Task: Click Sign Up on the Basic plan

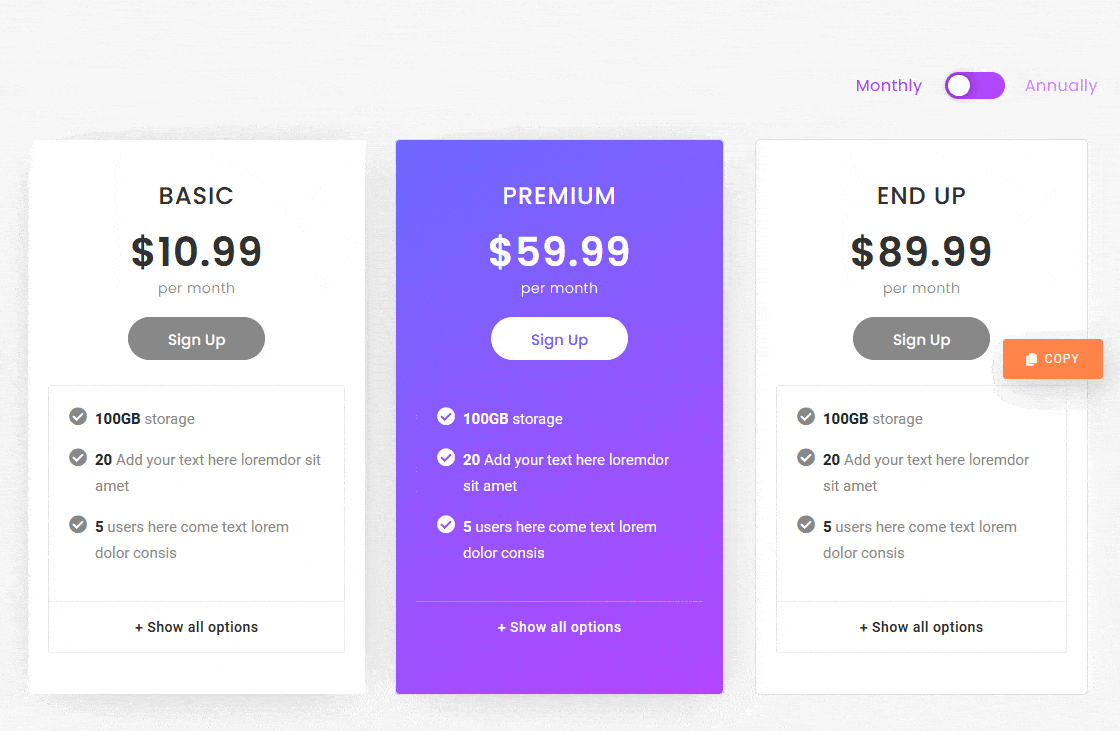Action: (x=196, y=338)
